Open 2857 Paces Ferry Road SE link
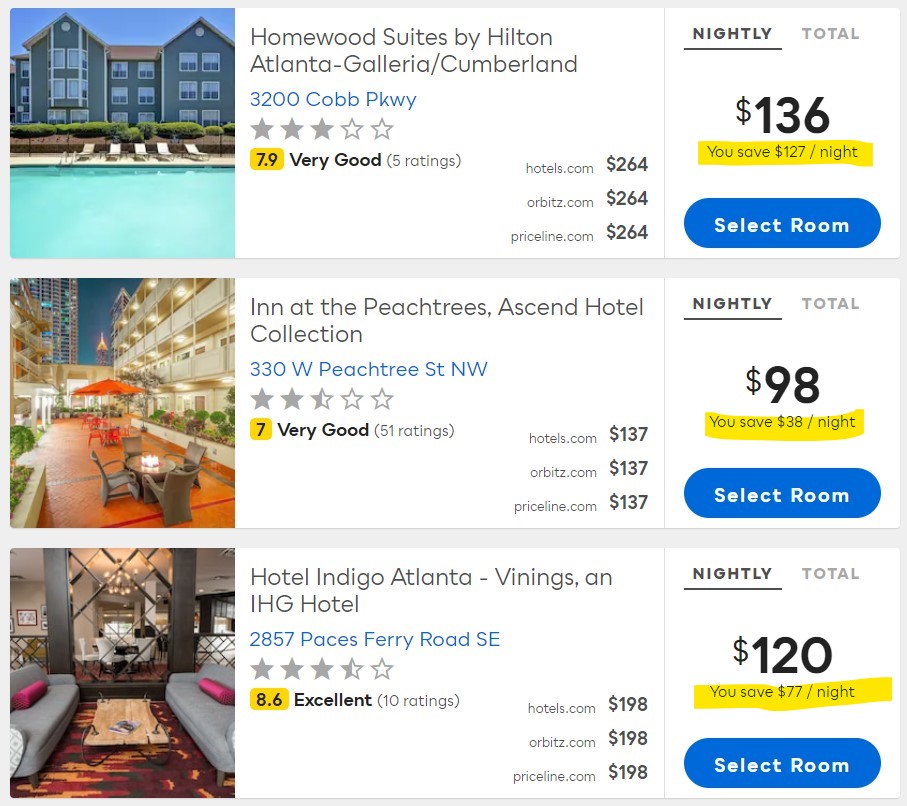The width and height of the screenshot is (907, 806). [374, 640]
